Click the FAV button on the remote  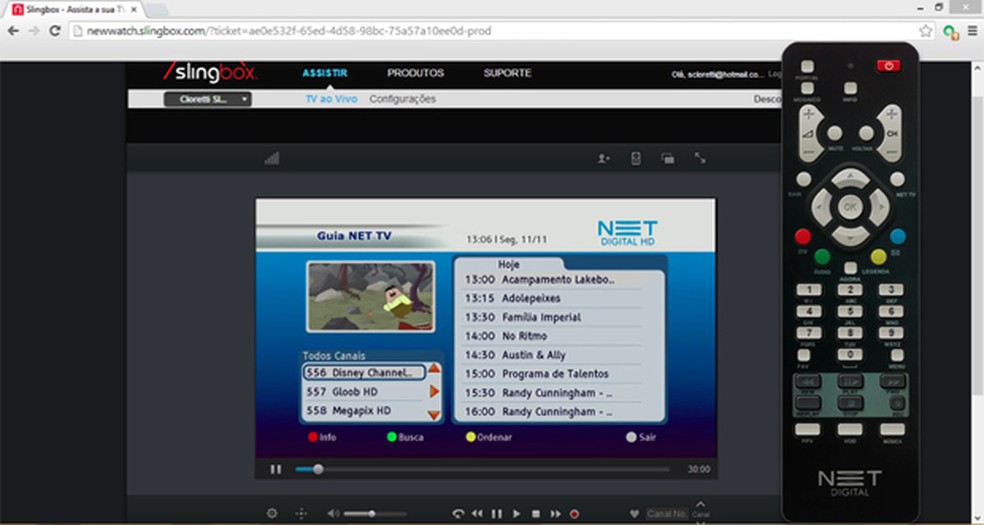click(x=803, y=355)
